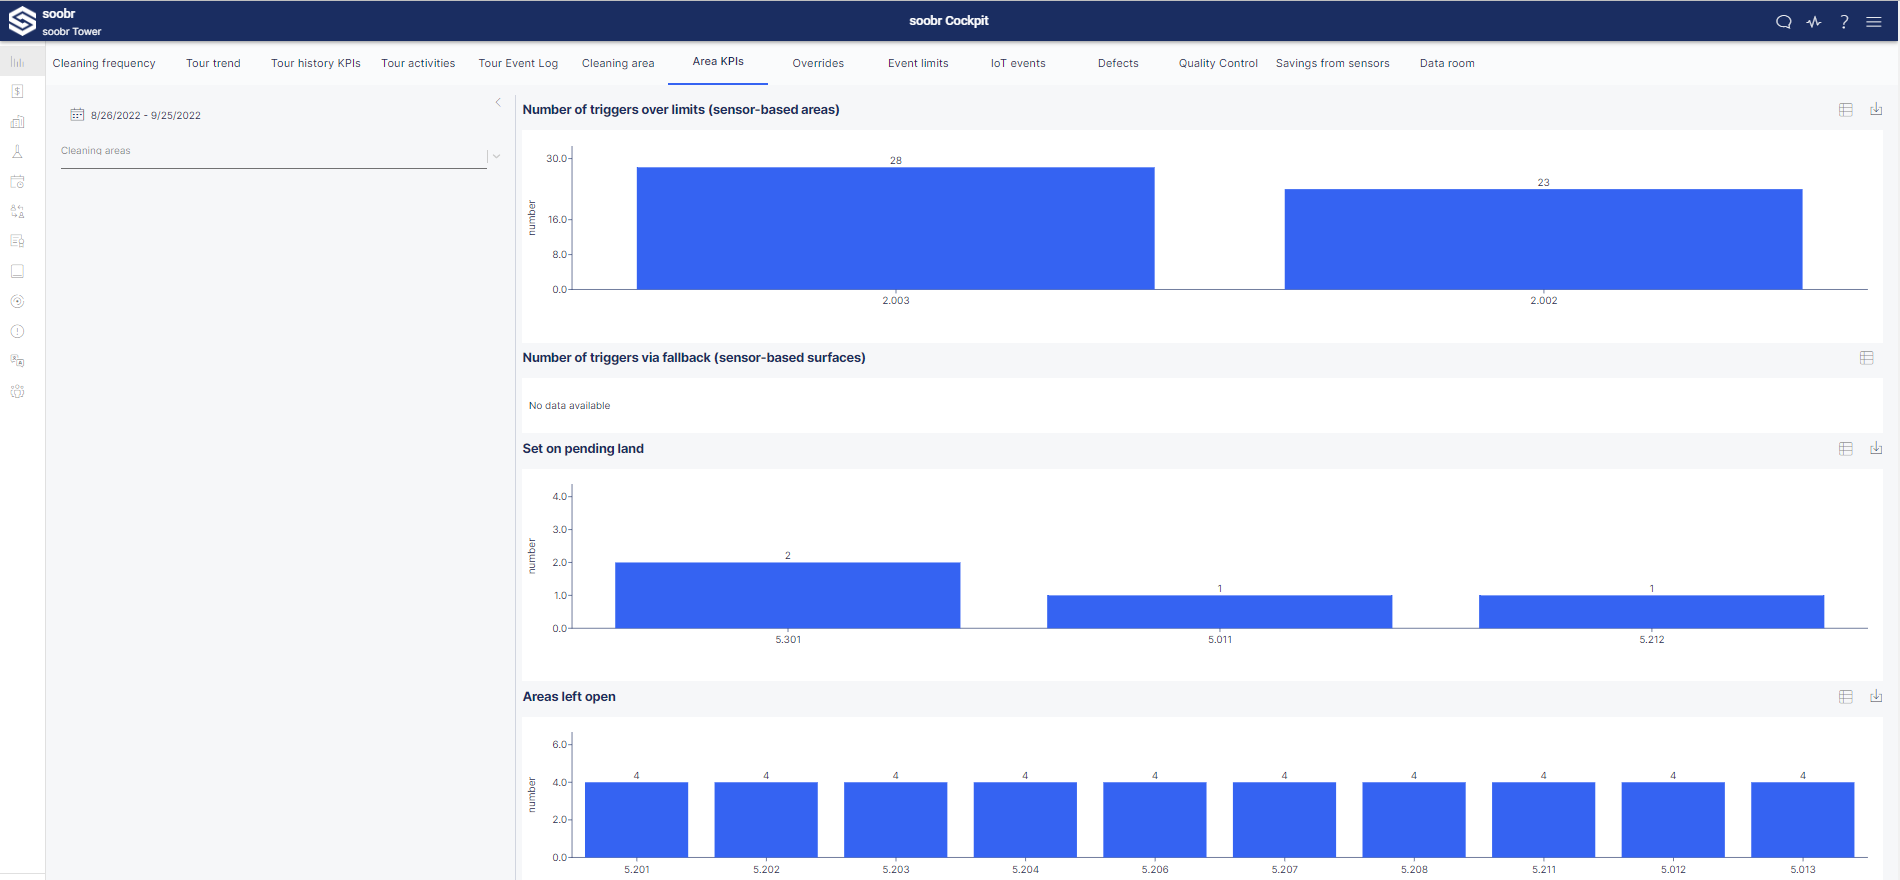1900x880 pixels.
Task: Click the 2.003 bar with value 28
Action: click(x=896, y=228)
